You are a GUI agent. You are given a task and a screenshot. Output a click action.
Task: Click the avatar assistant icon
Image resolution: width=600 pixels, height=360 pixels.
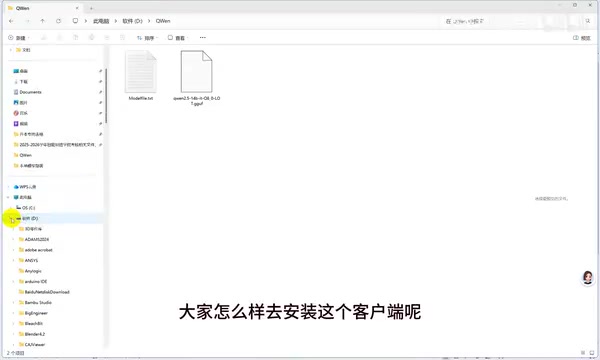pos(587,277)
